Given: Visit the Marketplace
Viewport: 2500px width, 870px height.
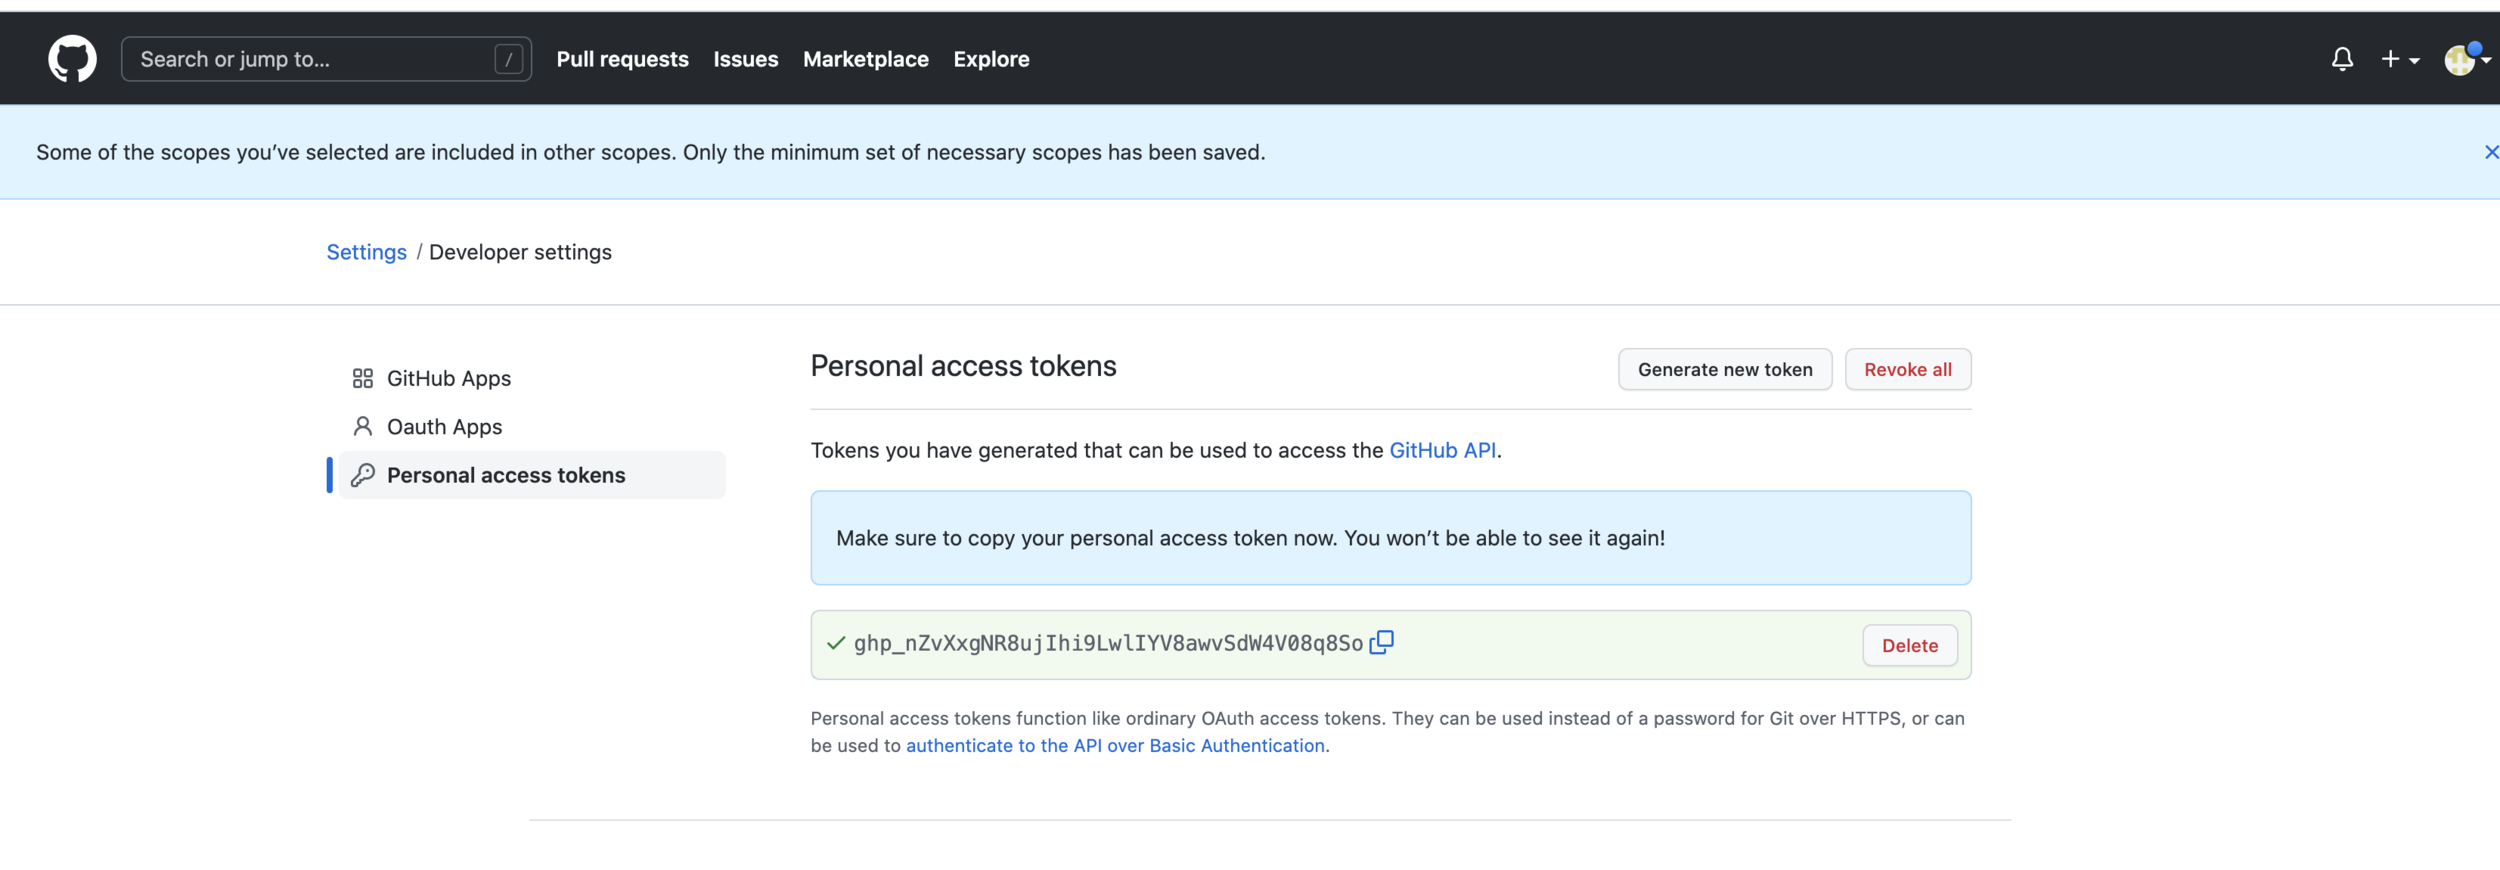Looking at the screenshot, I should (x=866, y=59).
